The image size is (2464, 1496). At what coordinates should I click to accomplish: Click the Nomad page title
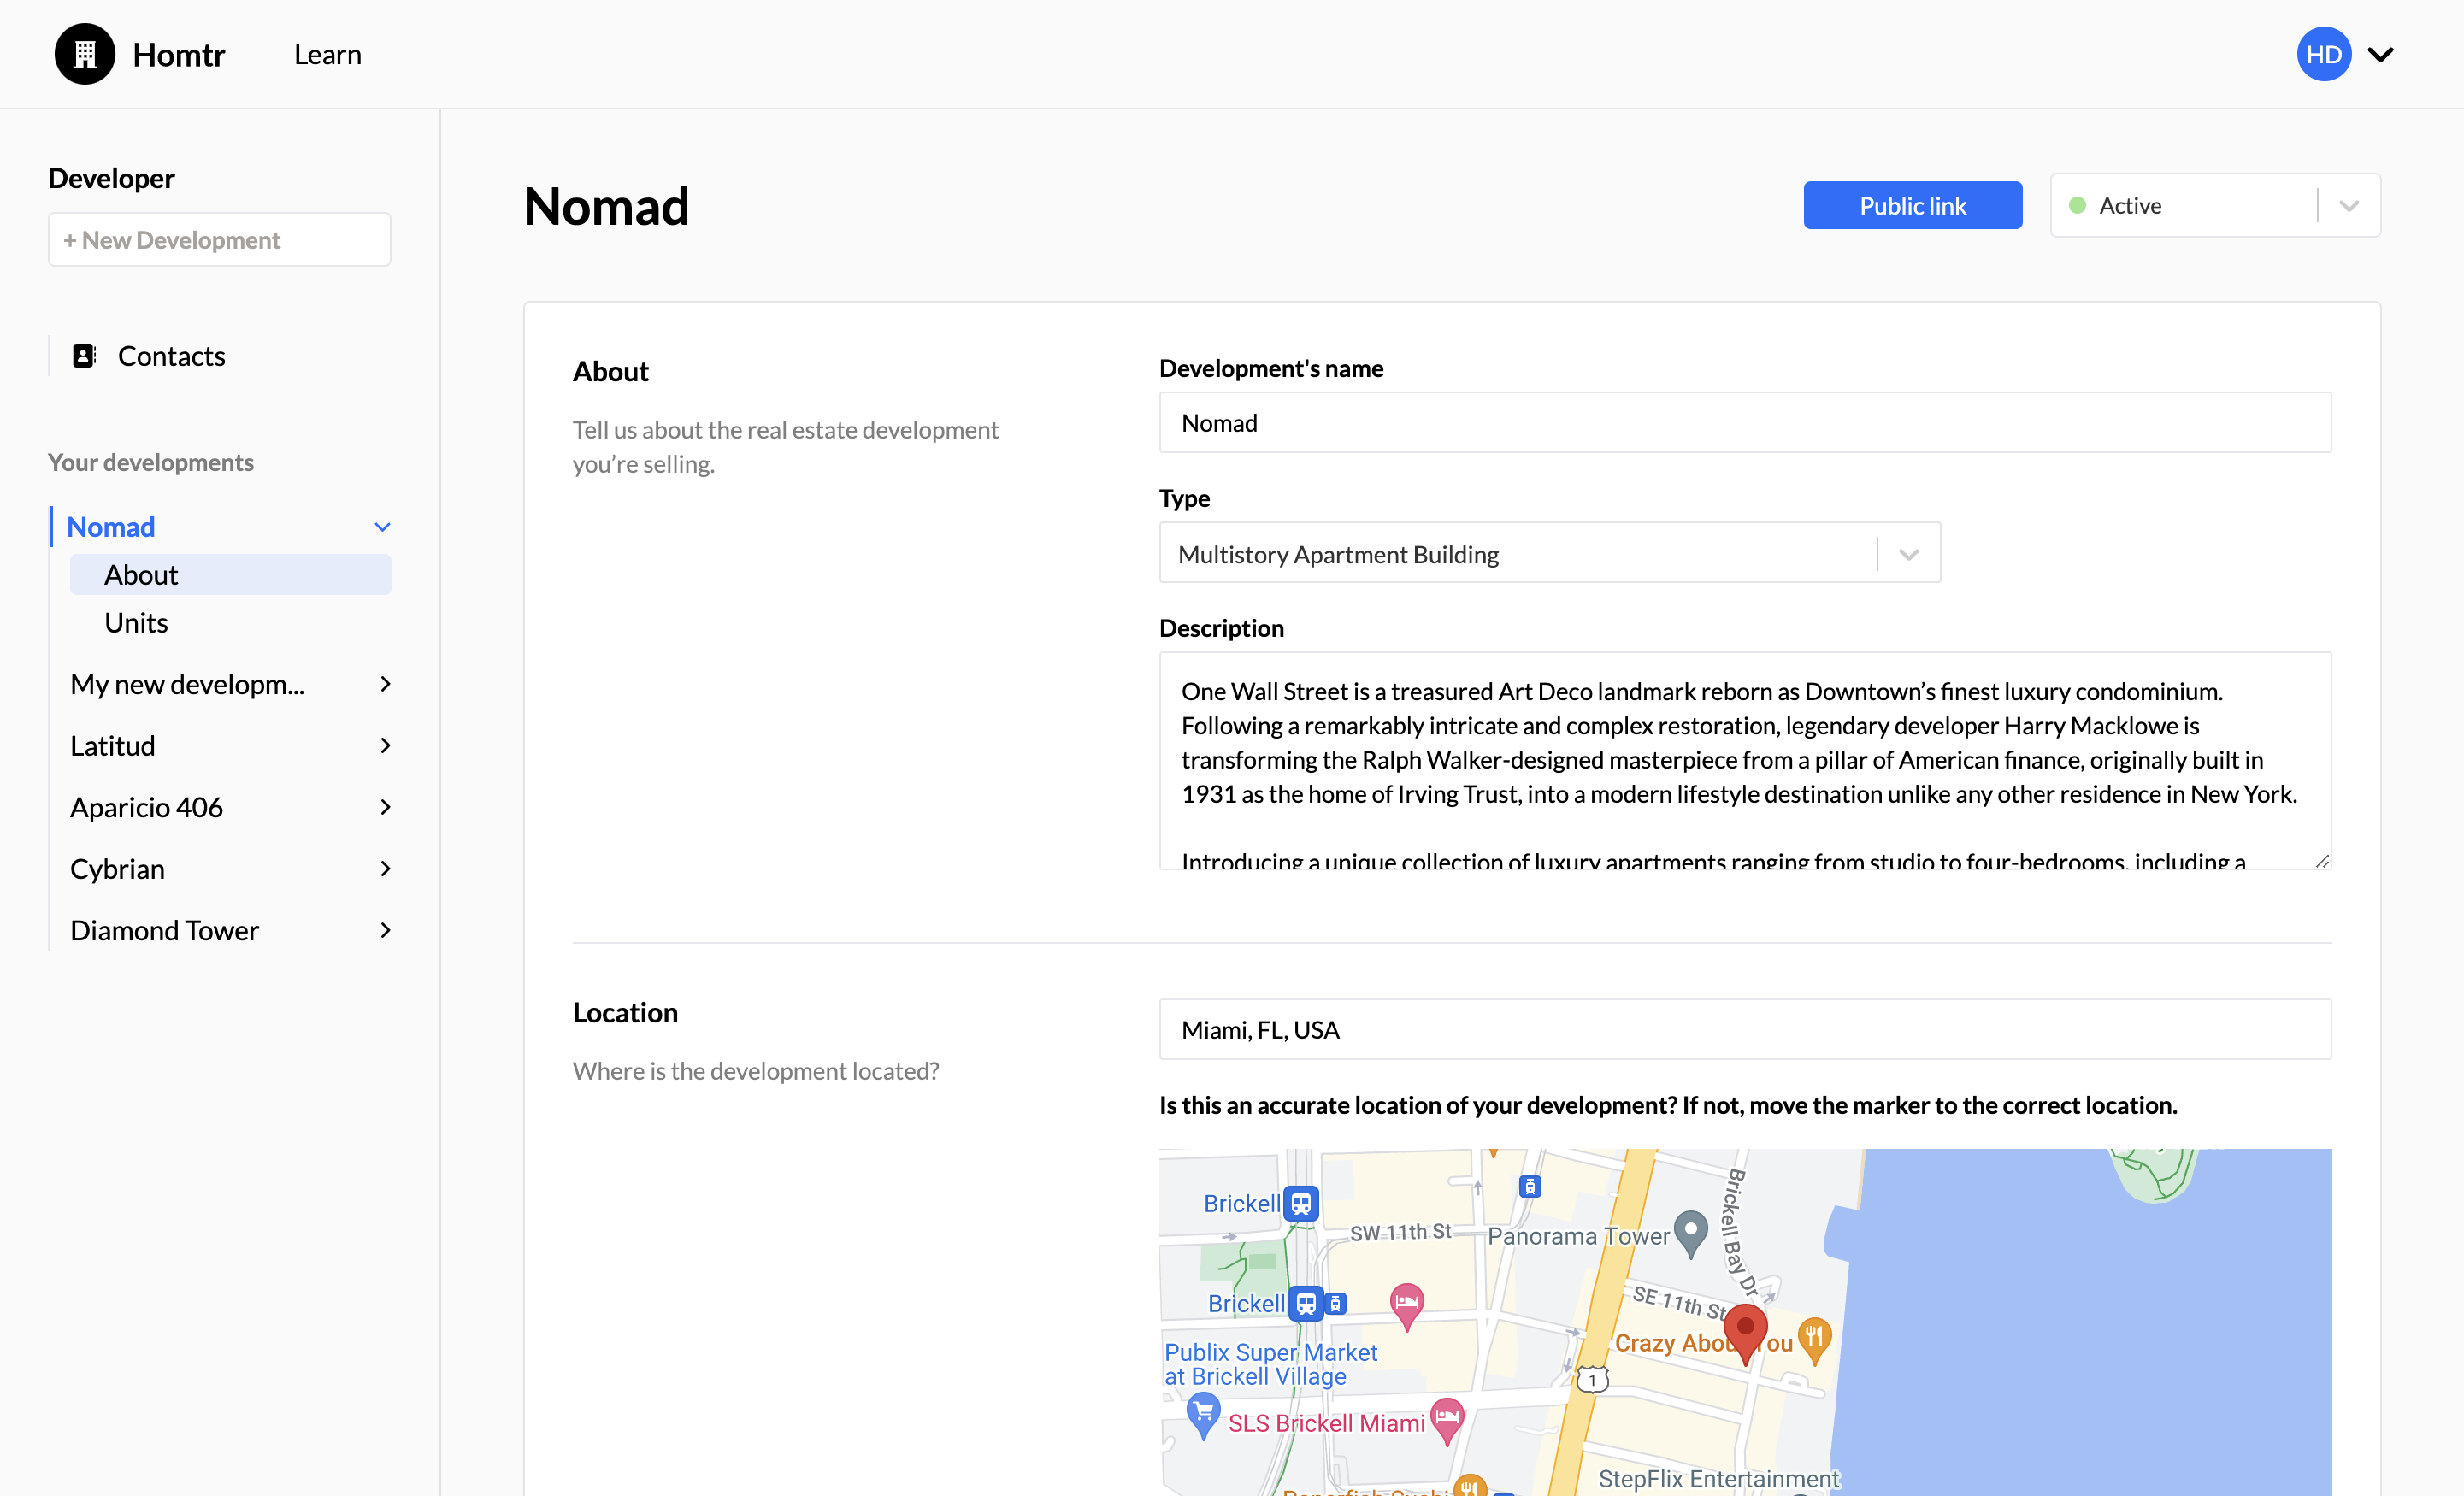click(606, 206)
